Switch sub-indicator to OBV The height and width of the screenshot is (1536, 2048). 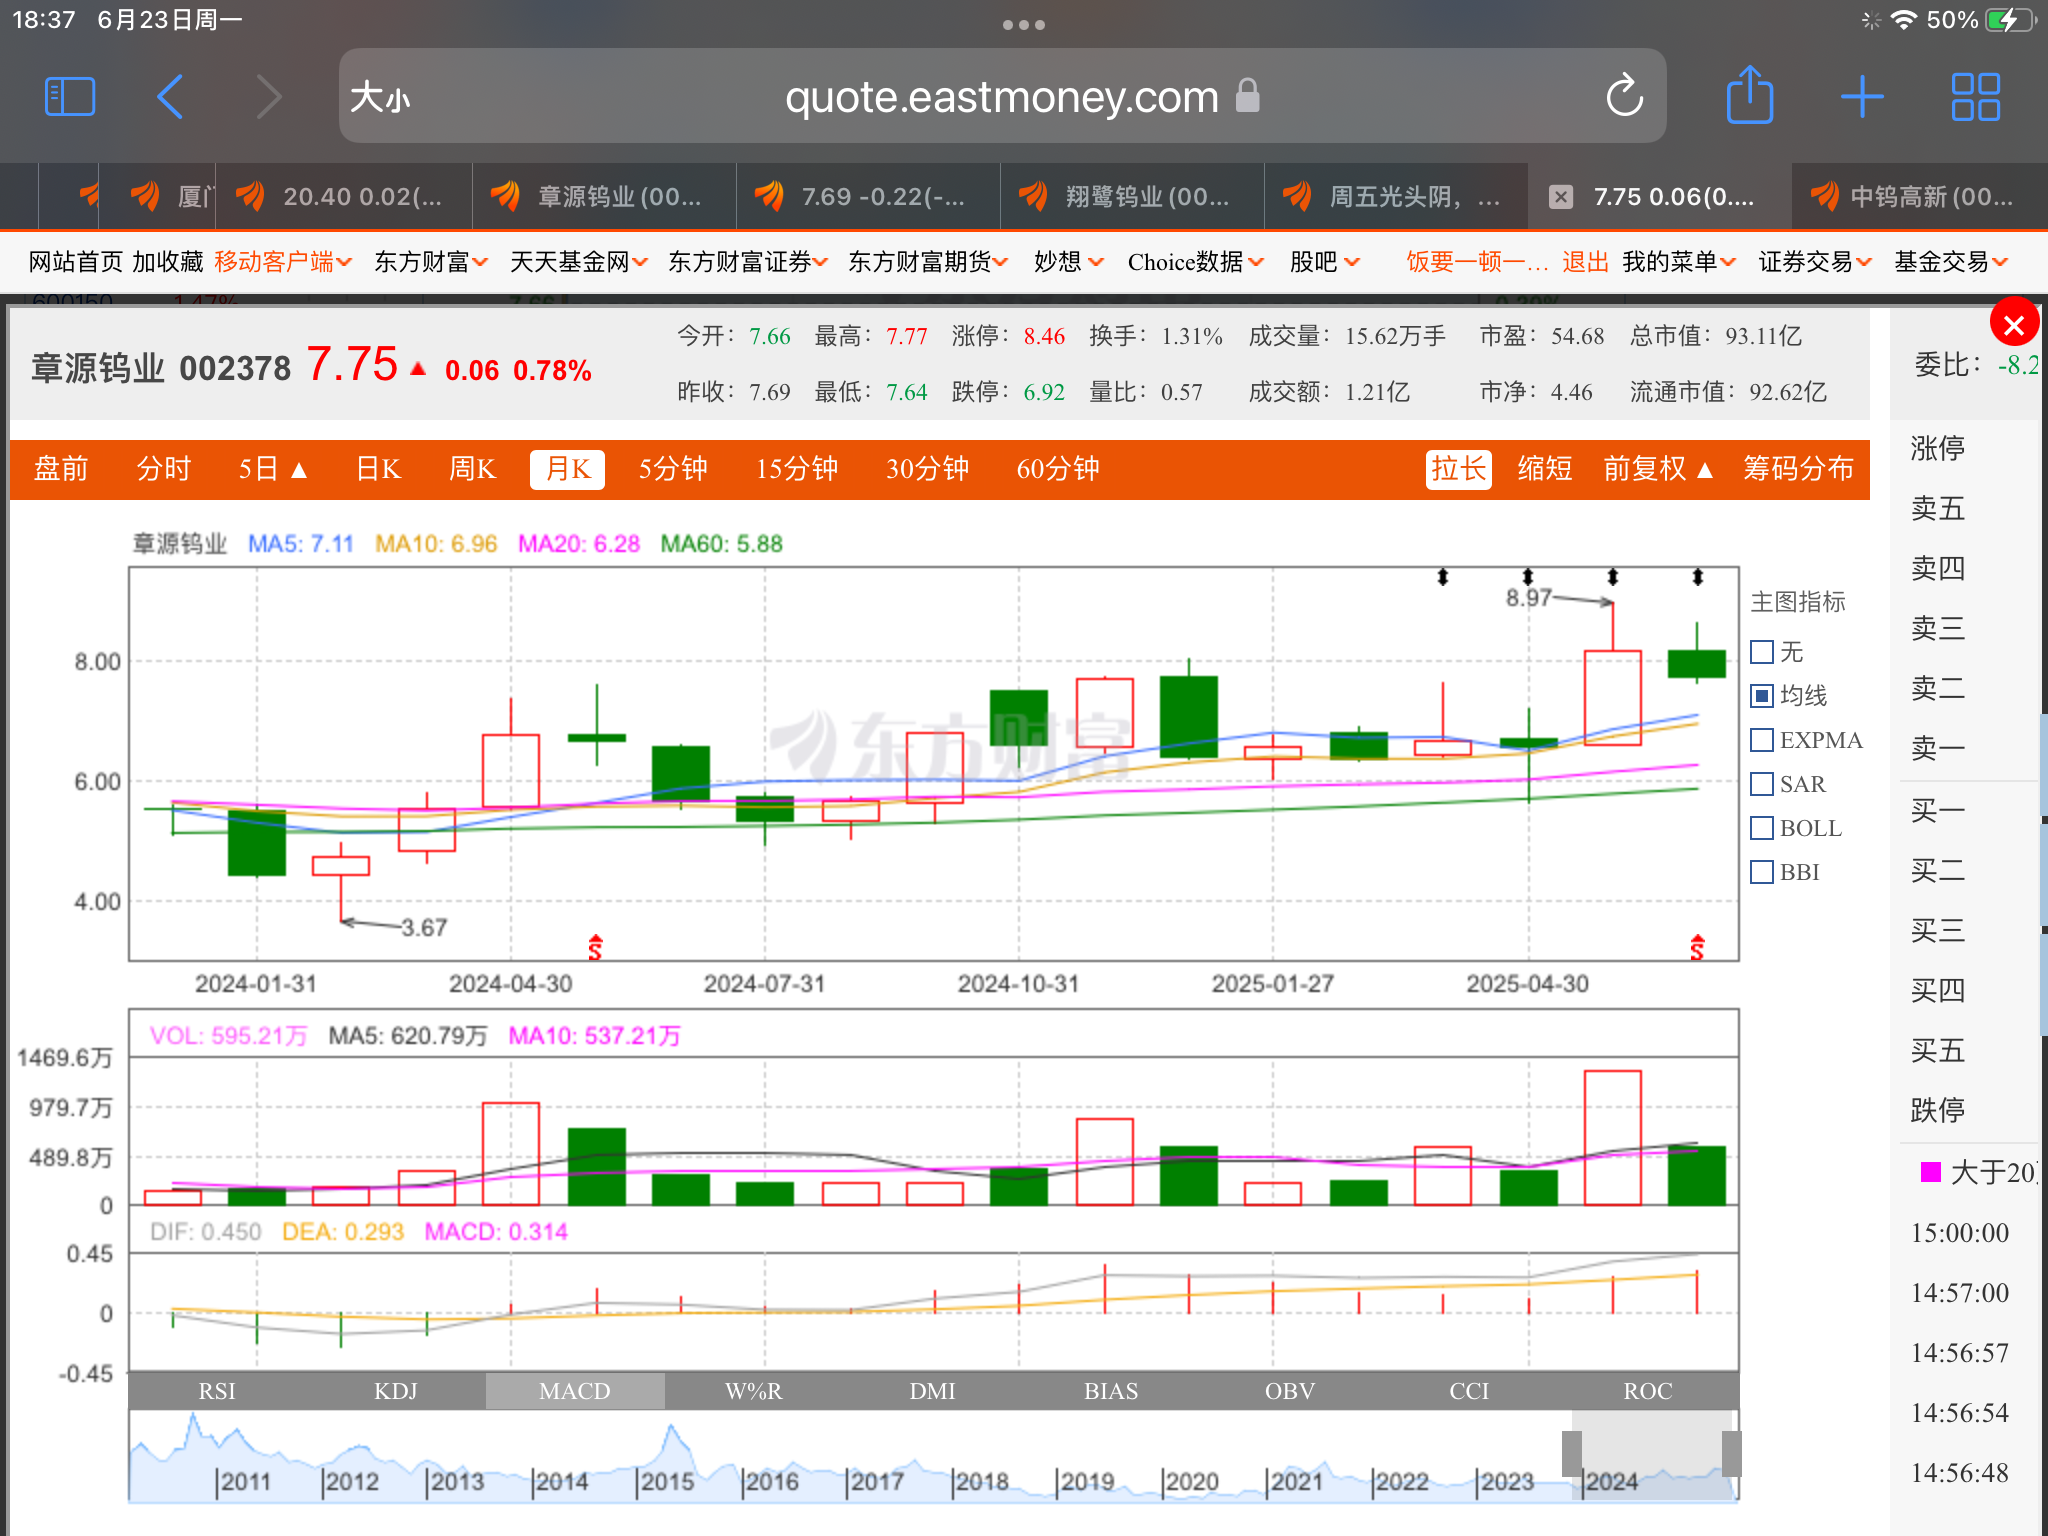pos(1290,1391)
